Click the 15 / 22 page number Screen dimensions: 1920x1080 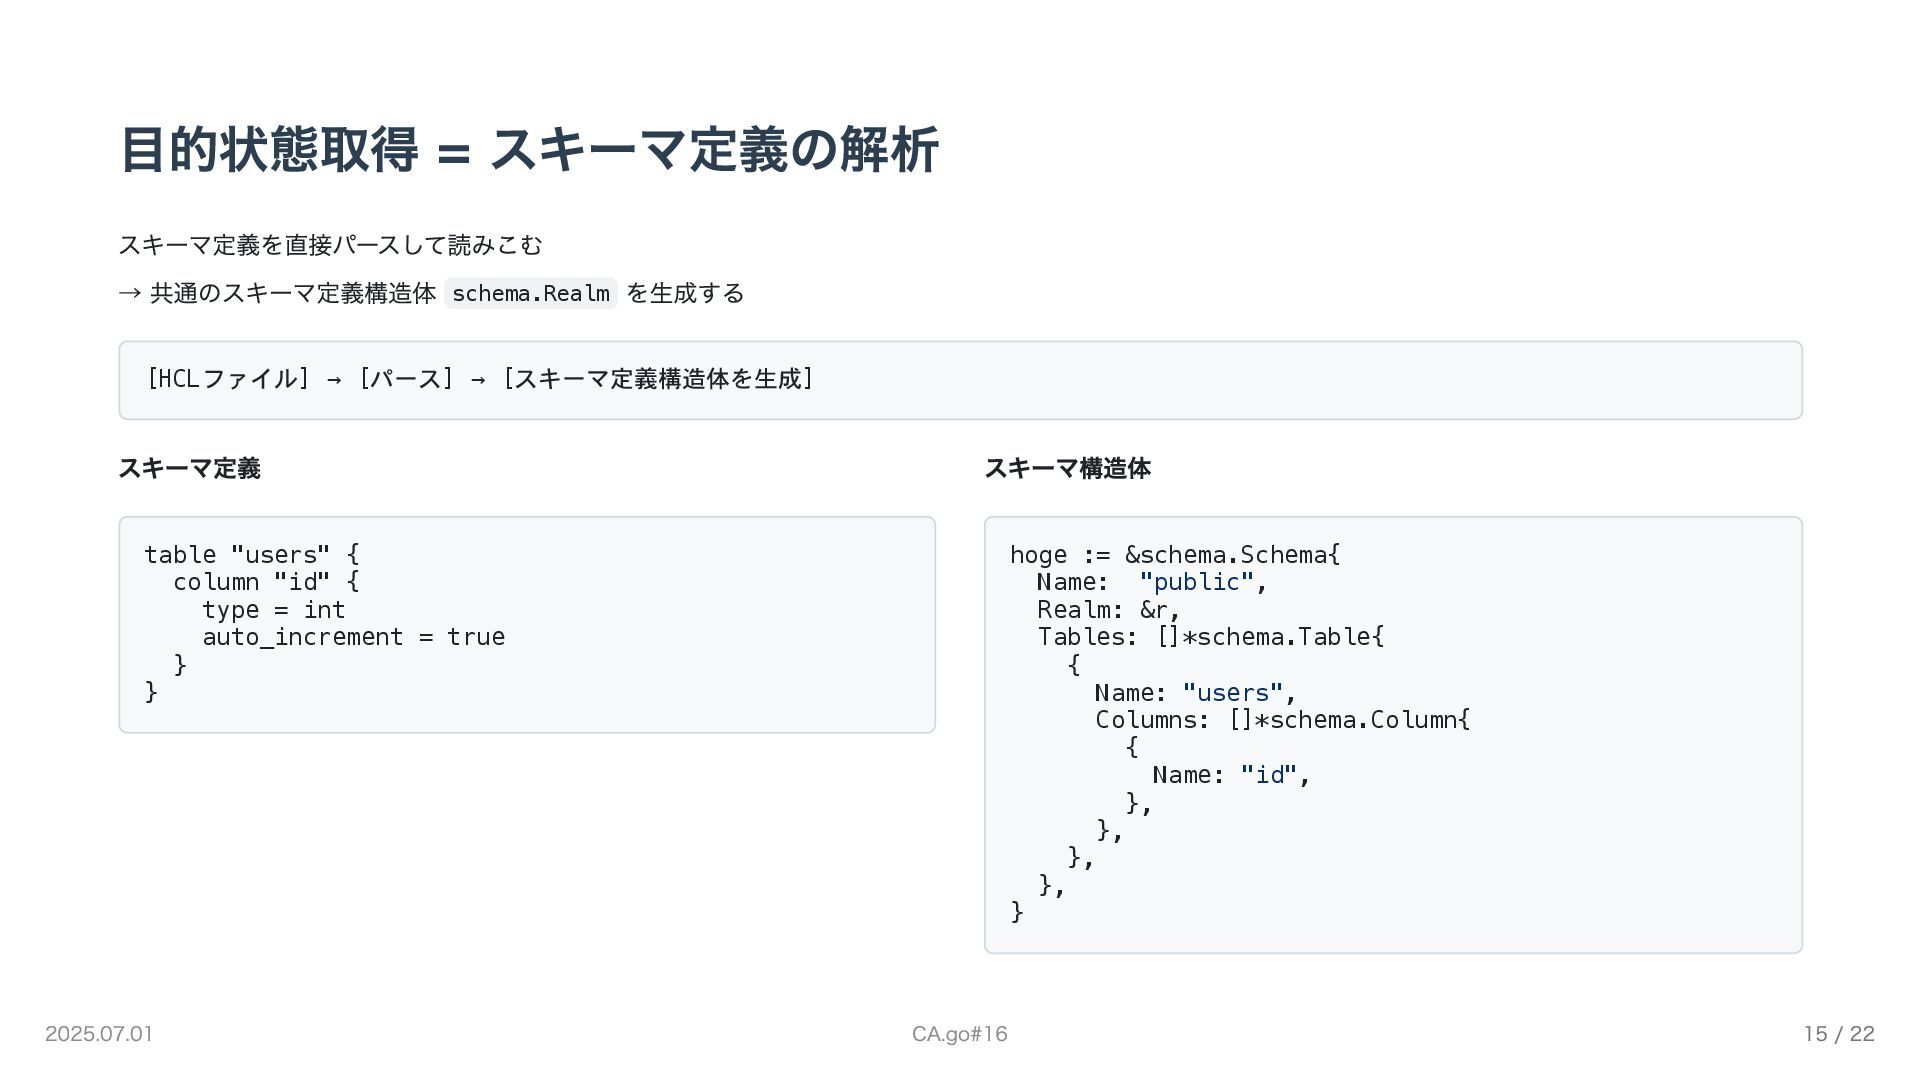point(1838,1034)
